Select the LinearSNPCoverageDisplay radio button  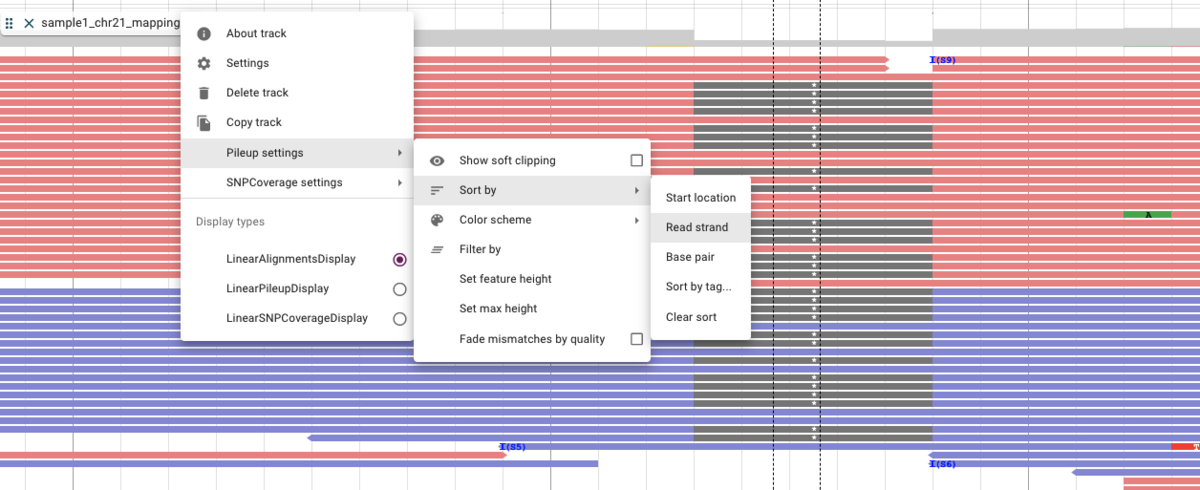click(400, 319)
